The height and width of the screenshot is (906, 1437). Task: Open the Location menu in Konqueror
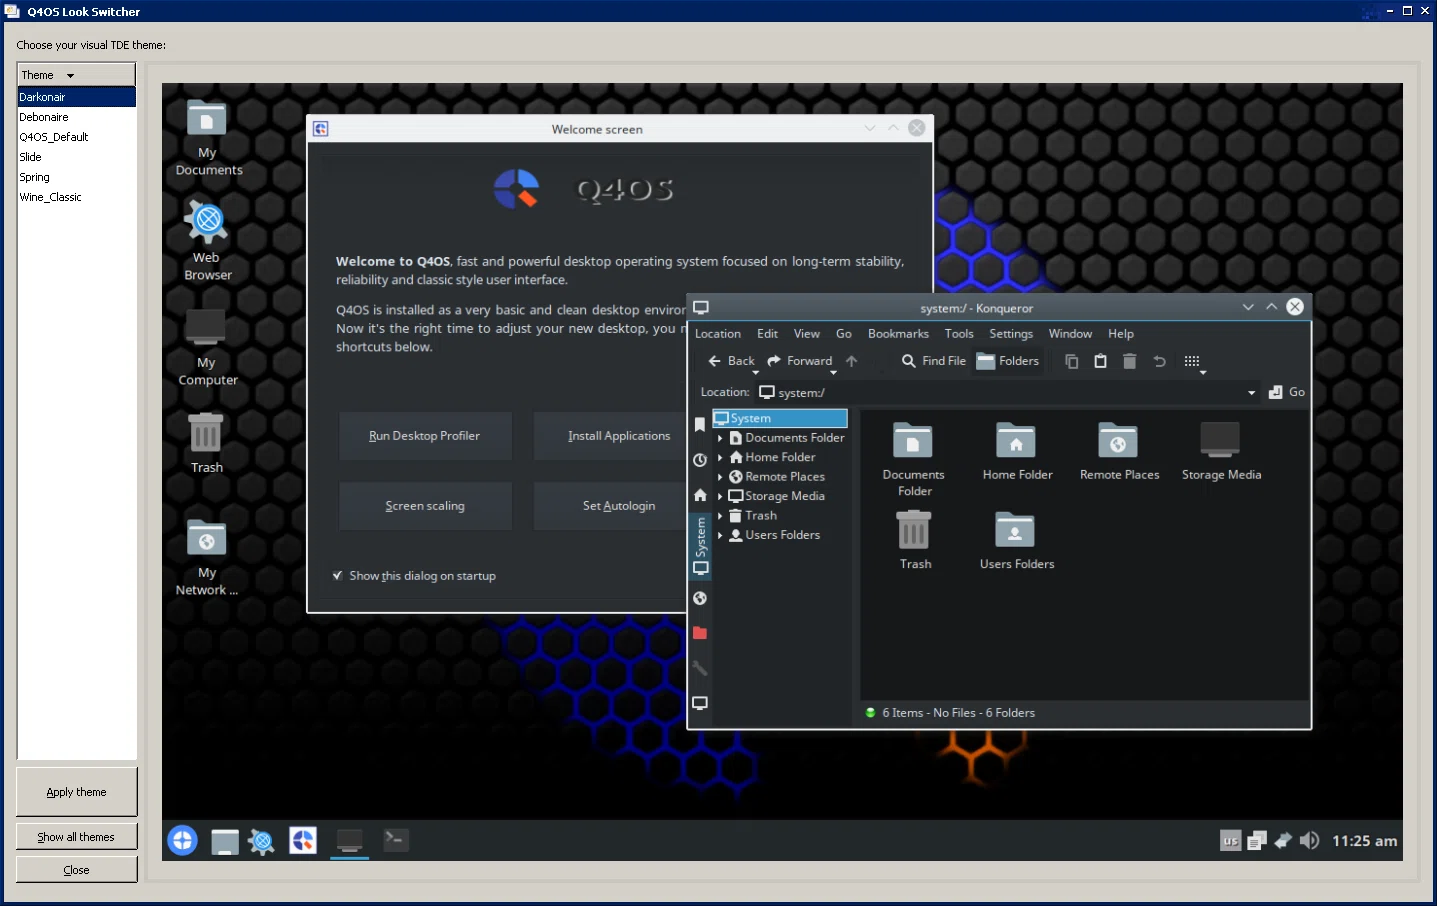(x=718, y=334)
